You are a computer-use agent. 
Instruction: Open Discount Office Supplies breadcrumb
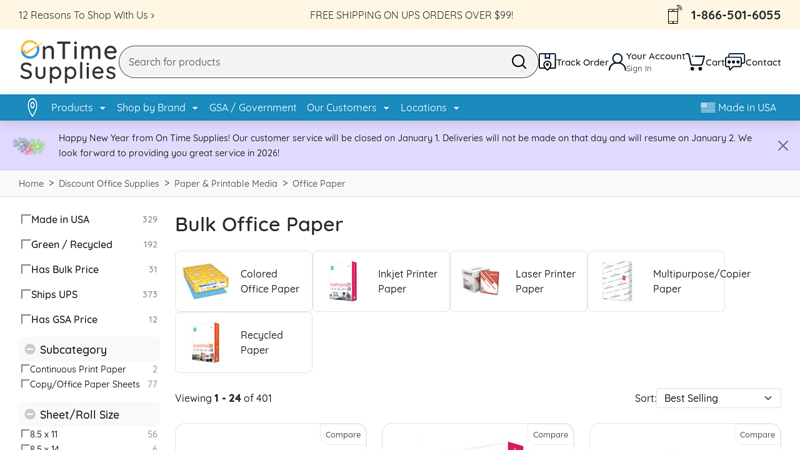click(x=109, y=184)
